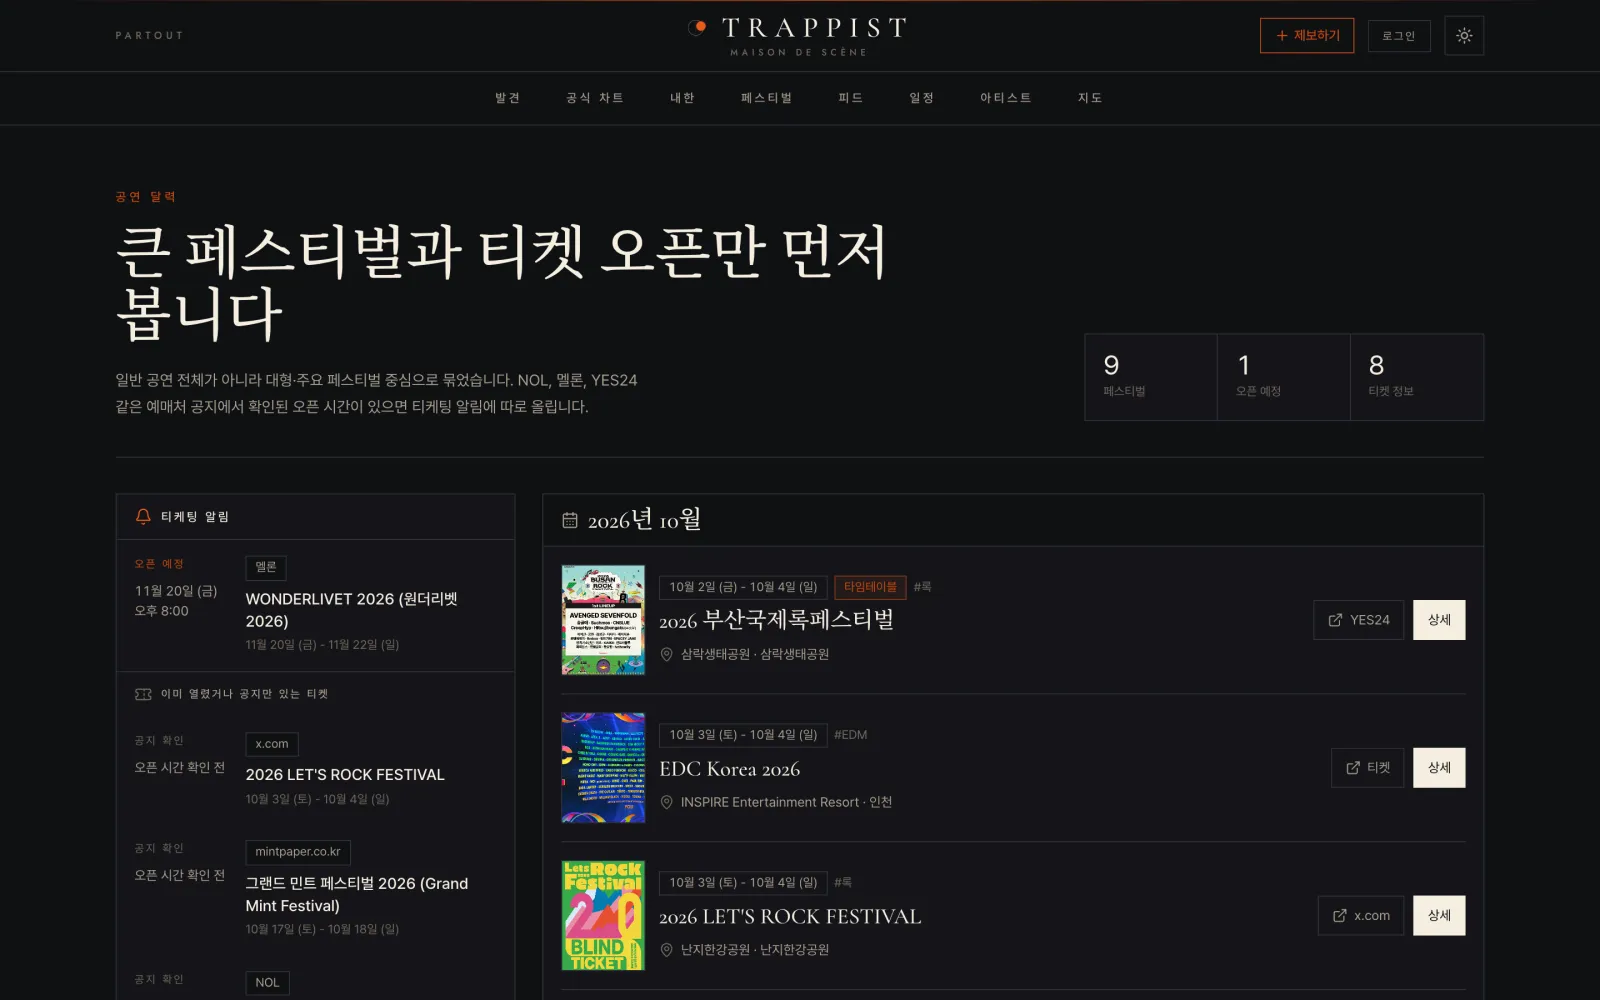The image size is (1600, 1000).
Task: Go to the 공식 차트 page
Action: (x=595, y=98)
